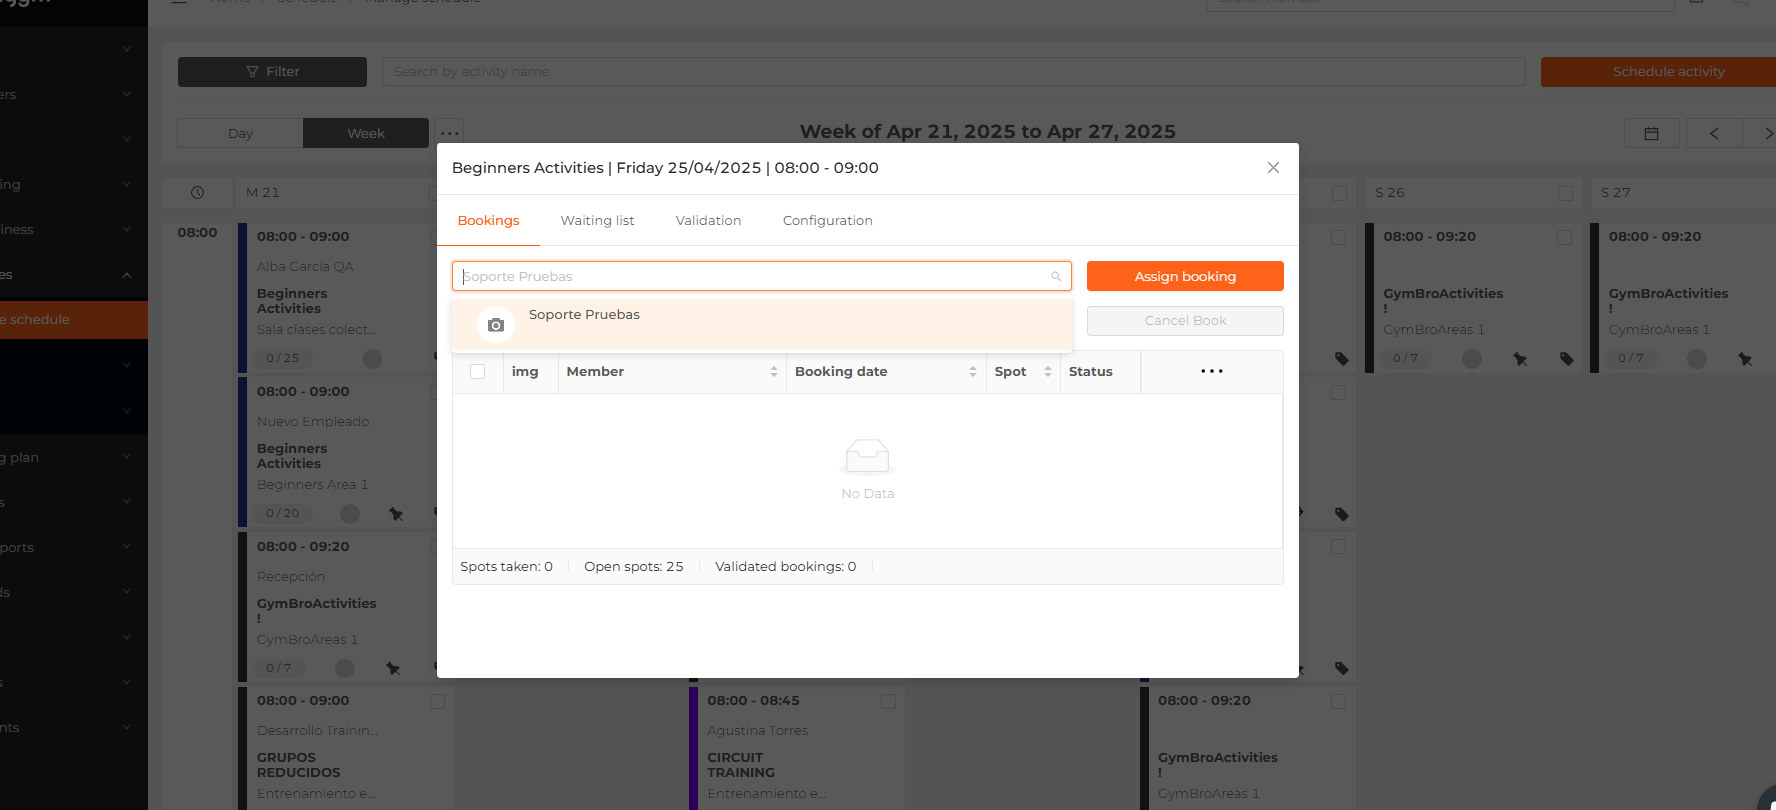Screen dimensions: 1776x810
Task: Collapse the expanded sidebar section above schedule
Action: pos(126,275)
